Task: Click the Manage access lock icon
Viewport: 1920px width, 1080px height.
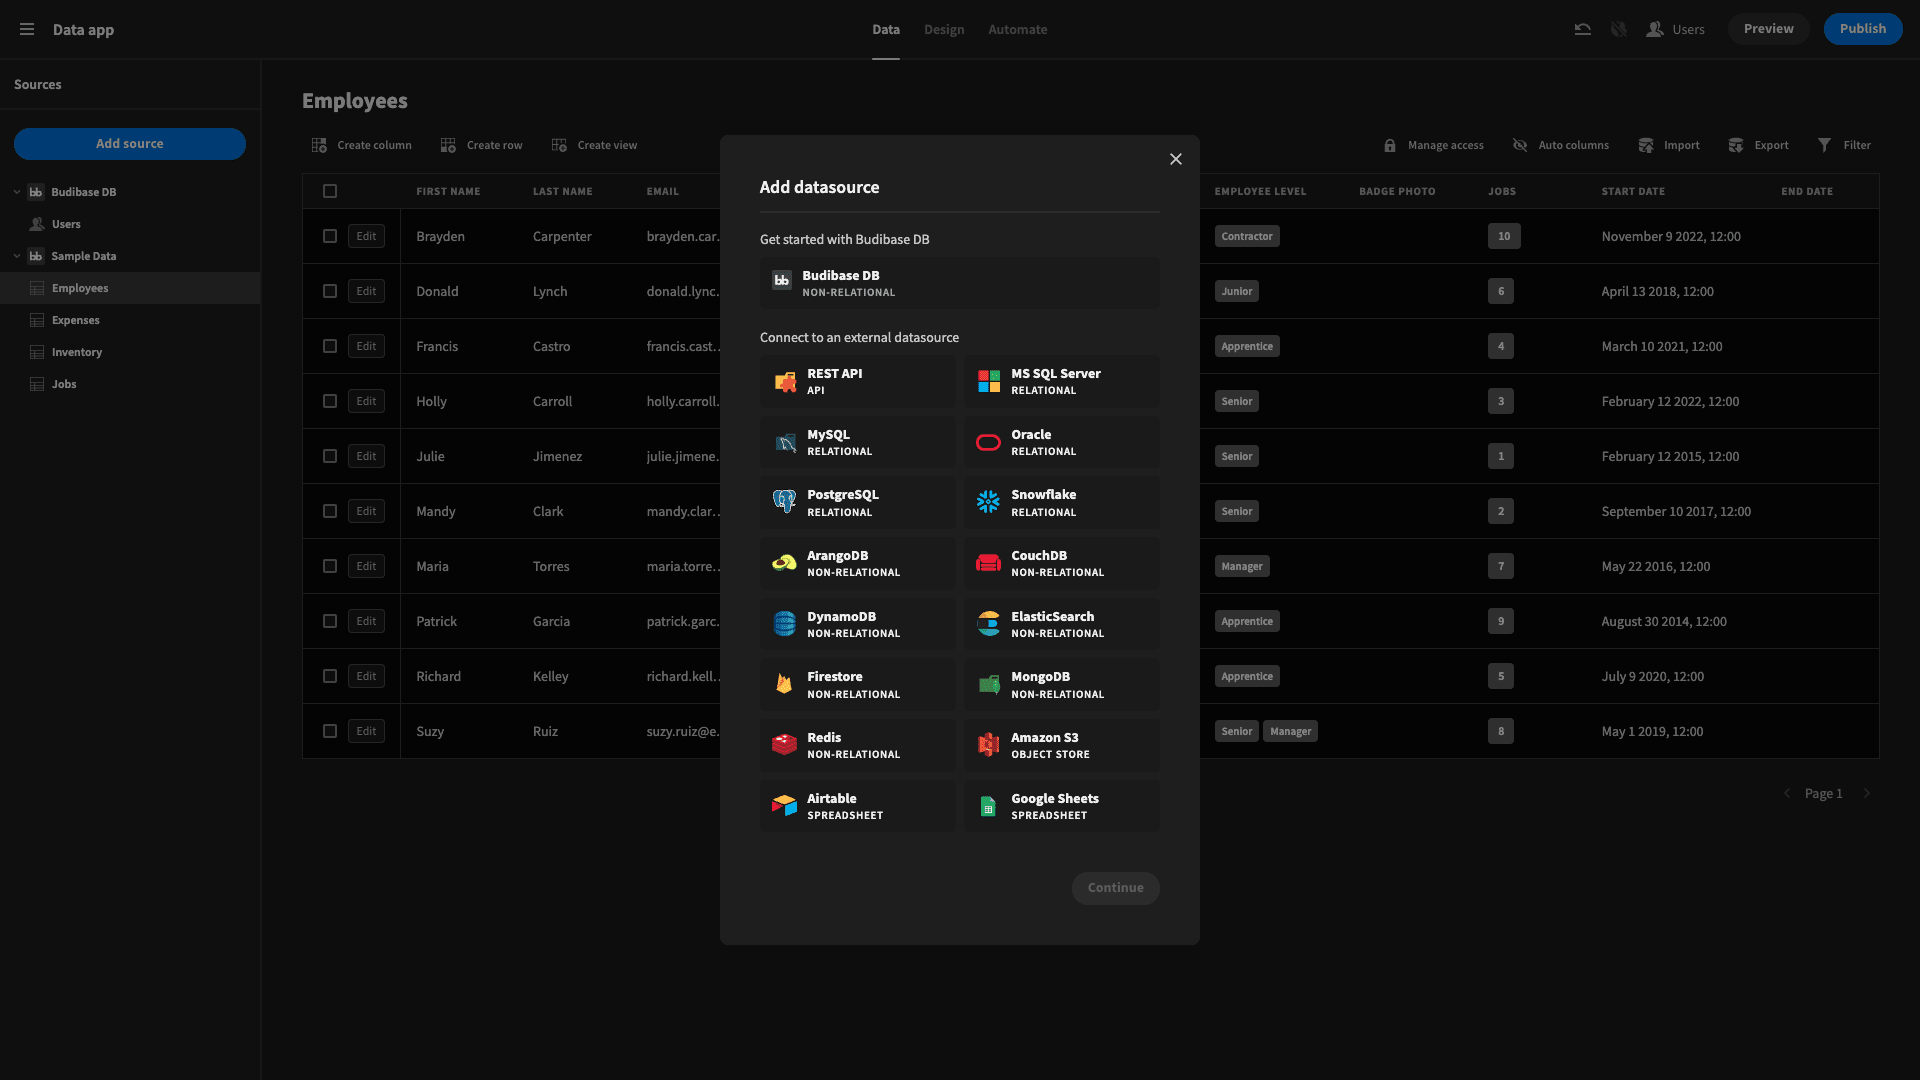Action: click(1389, 145)
